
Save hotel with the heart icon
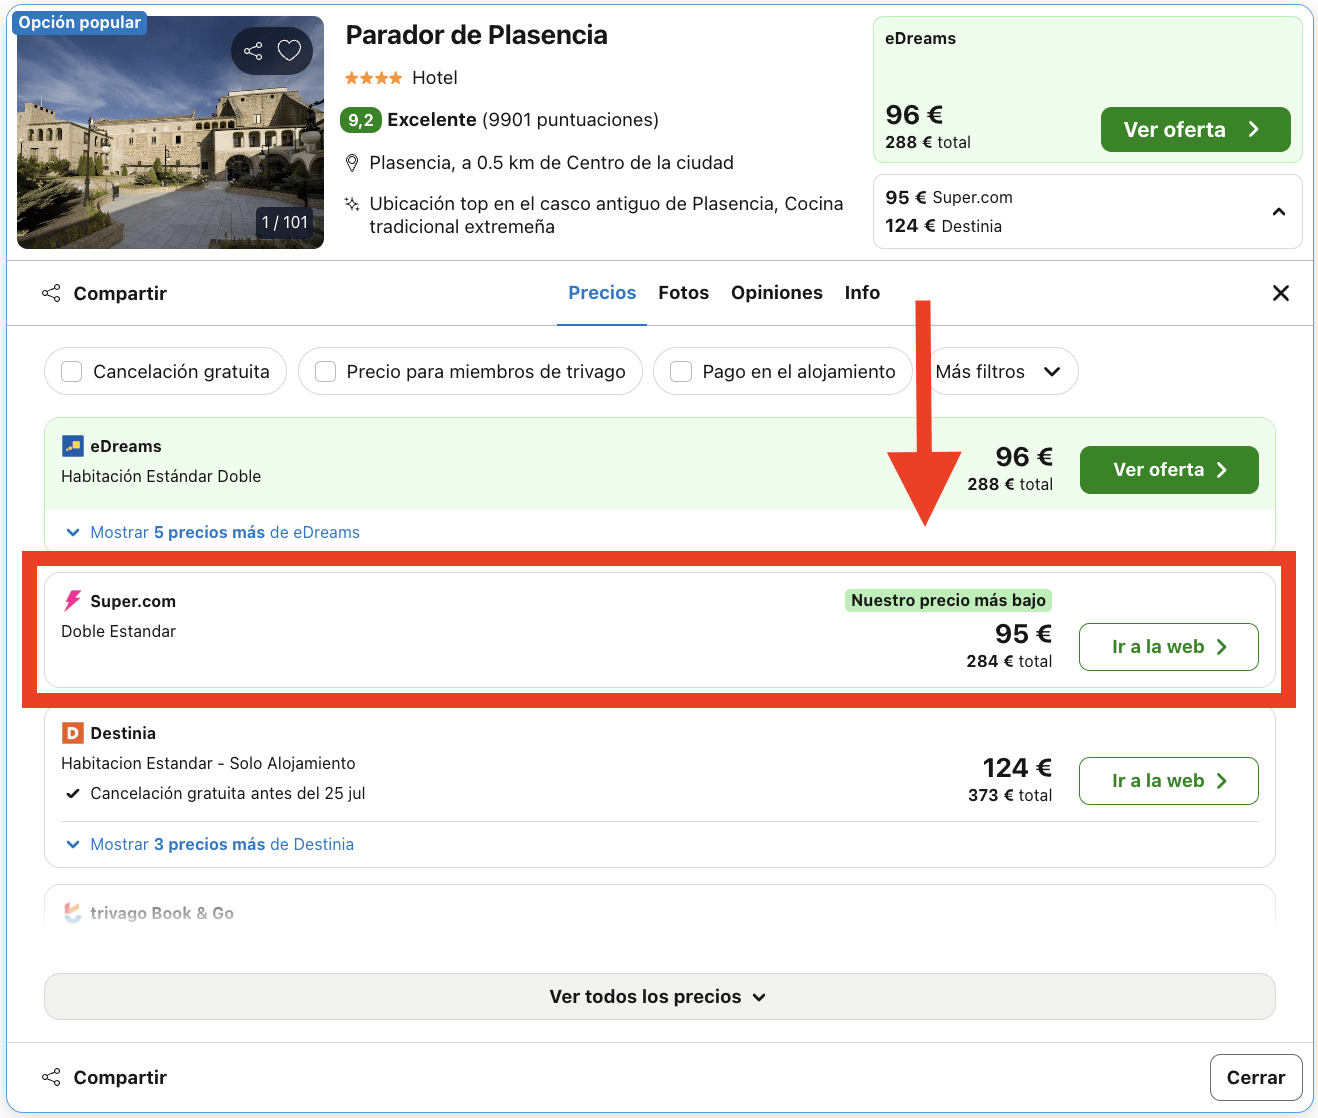click(x=289, y=51)
